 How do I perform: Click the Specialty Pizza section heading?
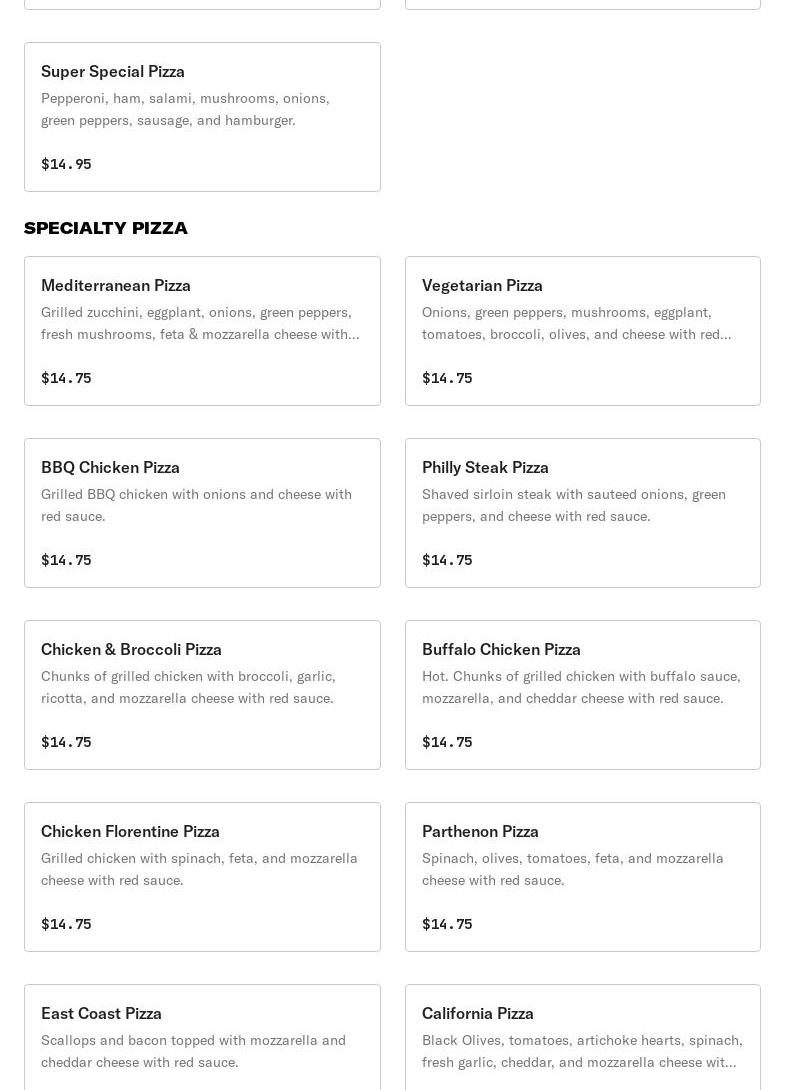tap(106, 228)
